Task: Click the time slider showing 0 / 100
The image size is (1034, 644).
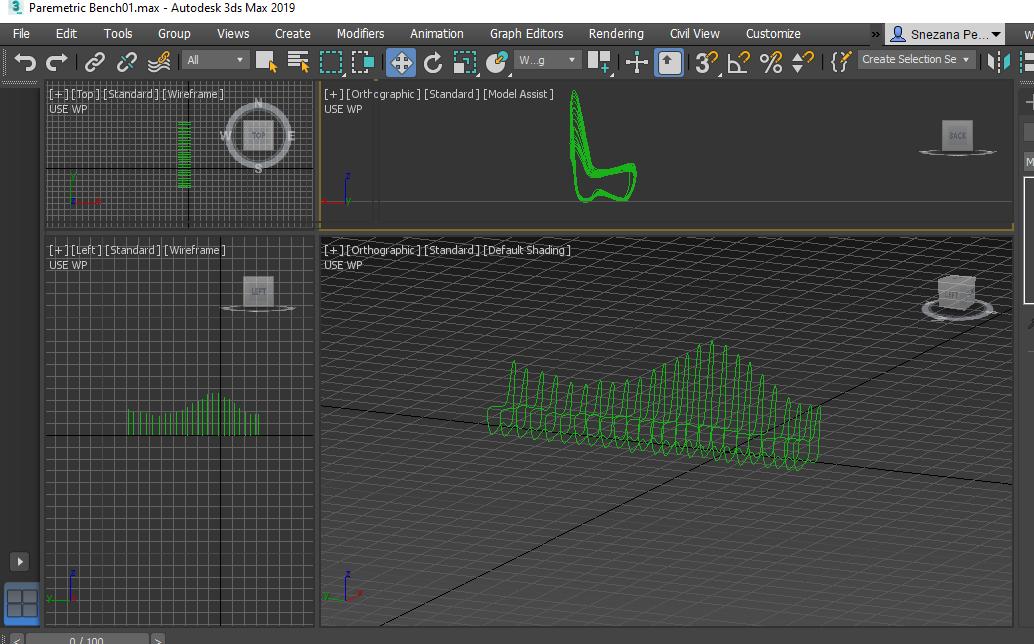Action: pyautogui.click(x=86, y=639)
